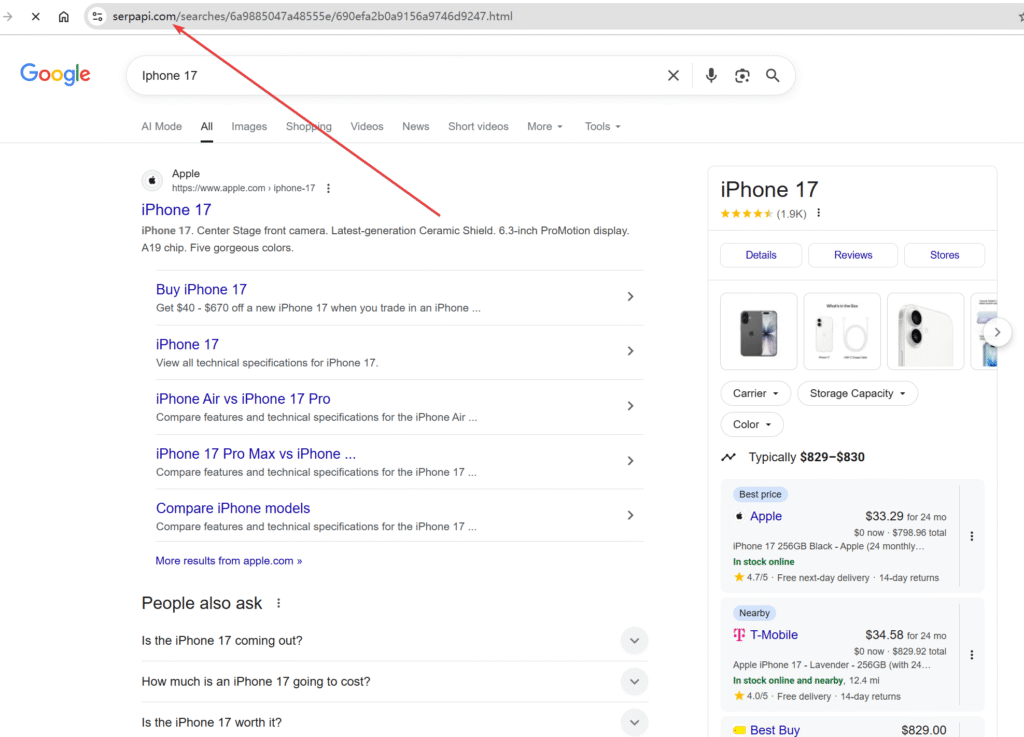Click the voice search microphone icon
The height and width of the screenshot is (737, 1024).
pos(711,76)
